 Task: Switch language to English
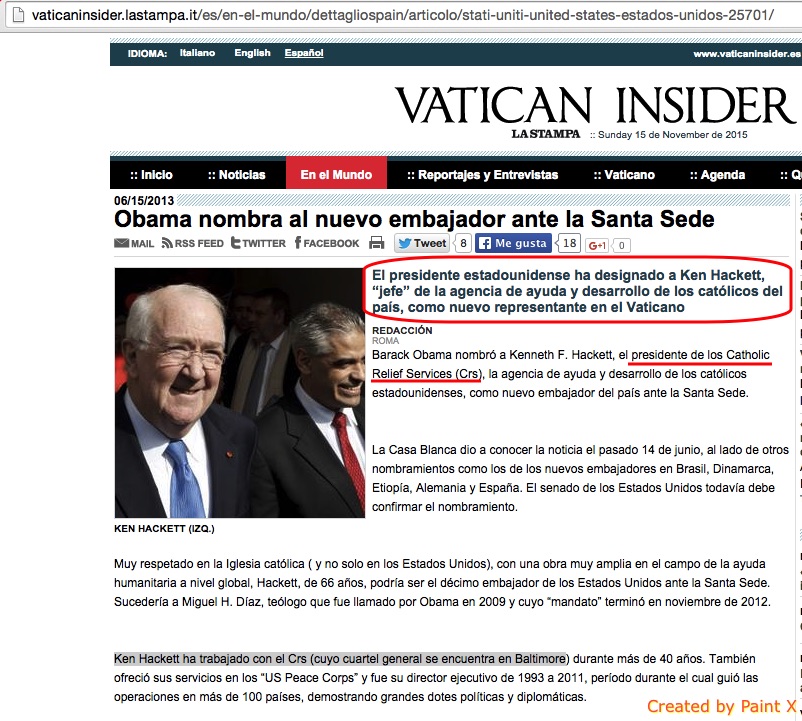(252, 53)
